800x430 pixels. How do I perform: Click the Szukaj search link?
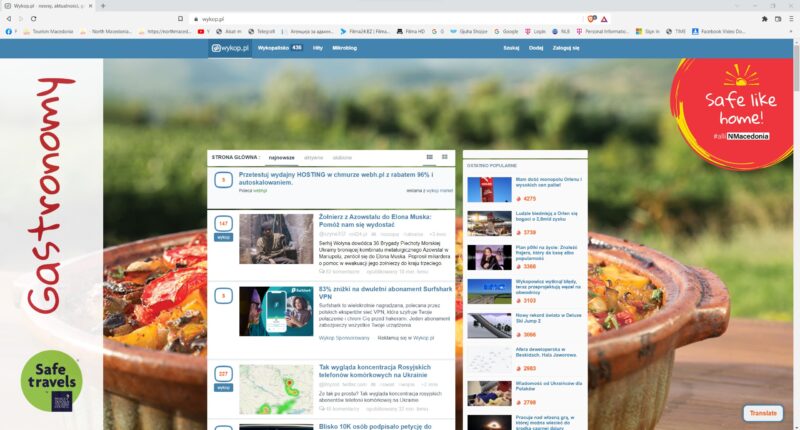point(511,48)
